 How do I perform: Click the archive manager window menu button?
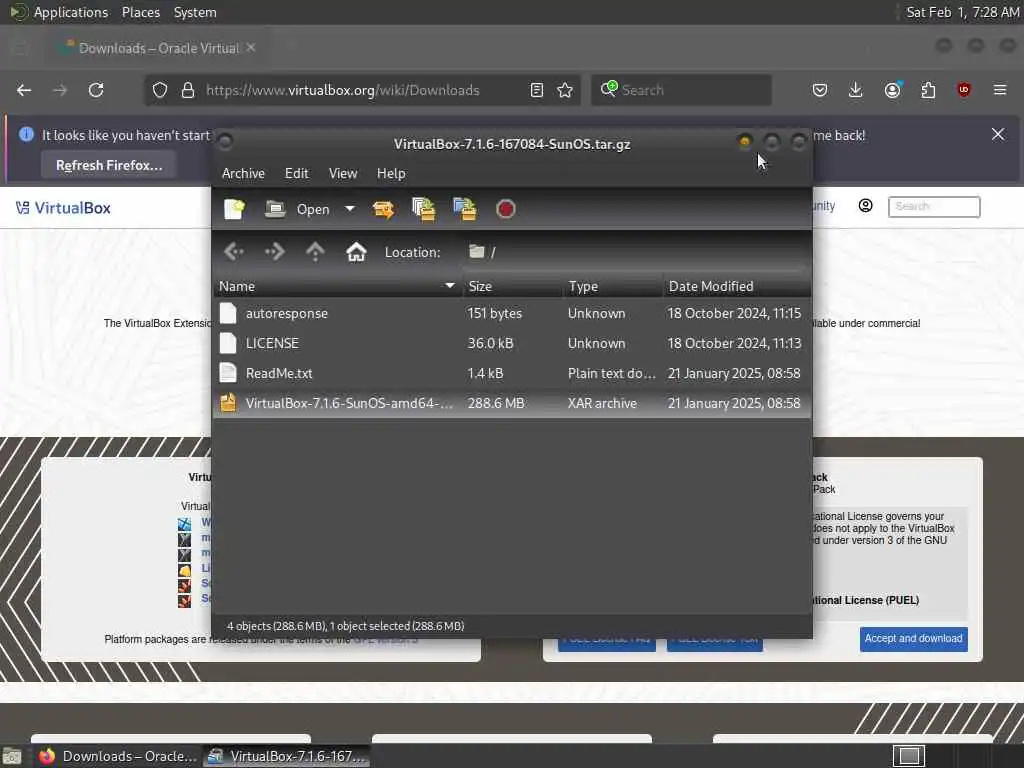point(225,142)
